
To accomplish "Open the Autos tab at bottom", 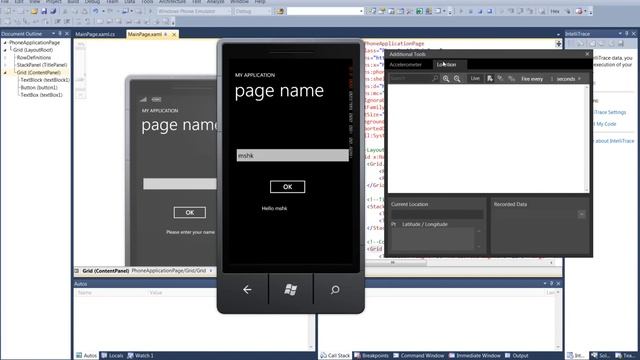I will click(x=87, y=356).
